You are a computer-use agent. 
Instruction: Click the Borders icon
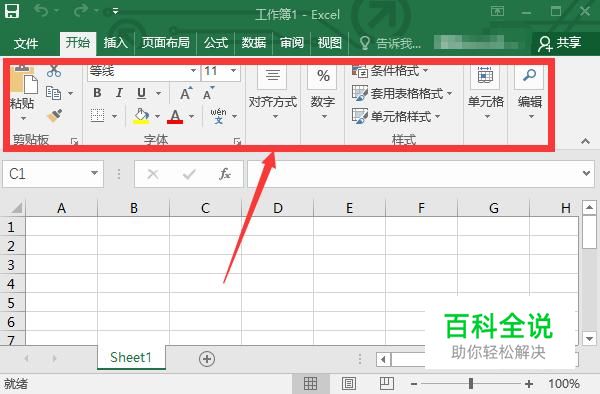click(98, 115)
